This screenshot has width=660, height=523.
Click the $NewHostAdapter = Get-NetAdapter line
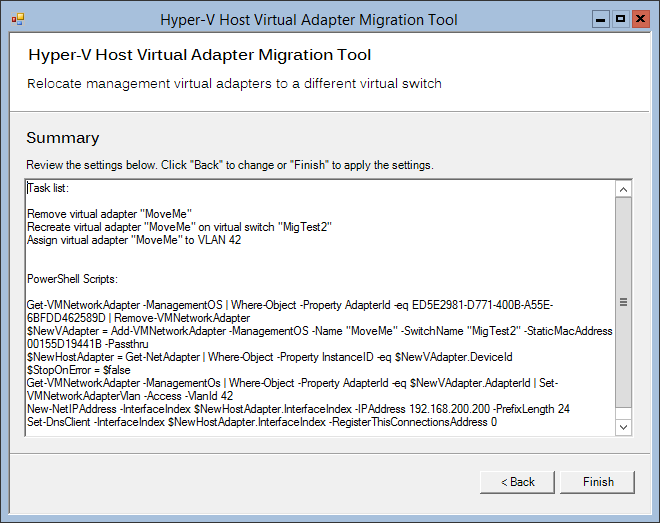tap(269, 357)
